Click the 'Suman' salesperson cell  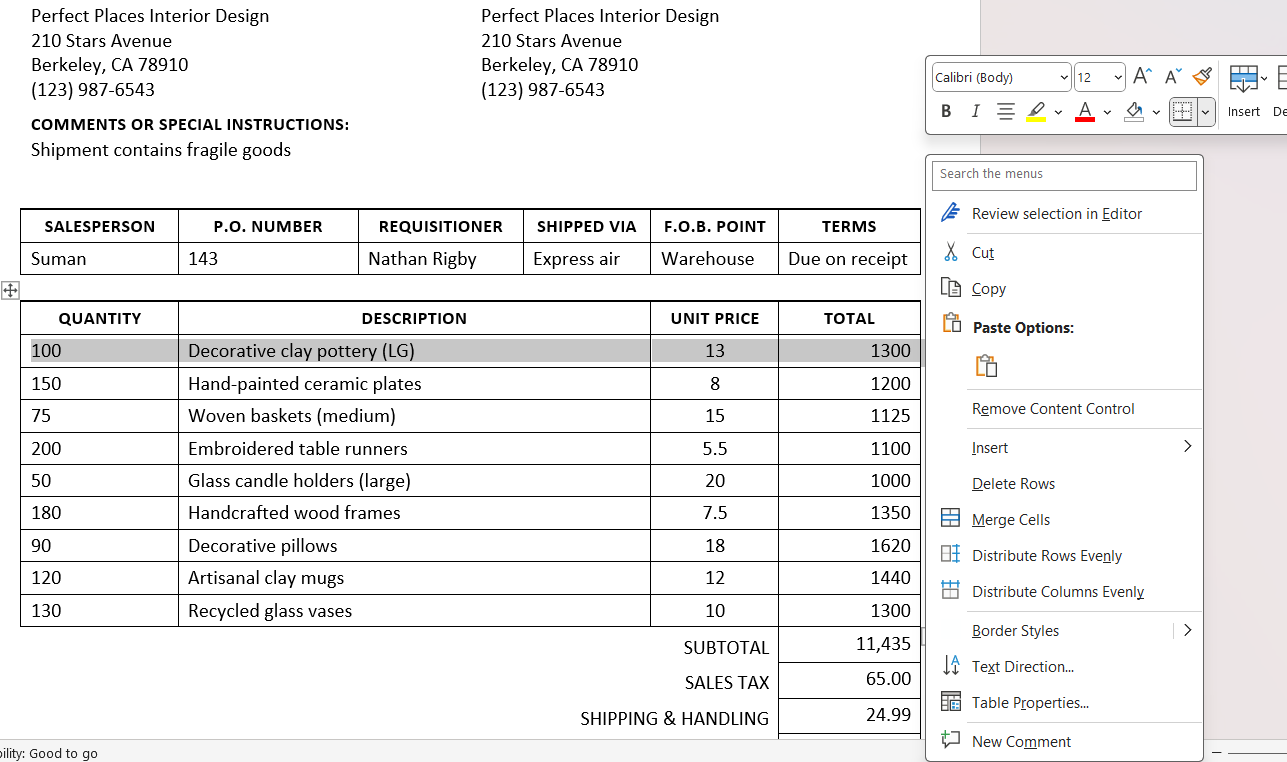pyautogui.click(x=100, y=259)
